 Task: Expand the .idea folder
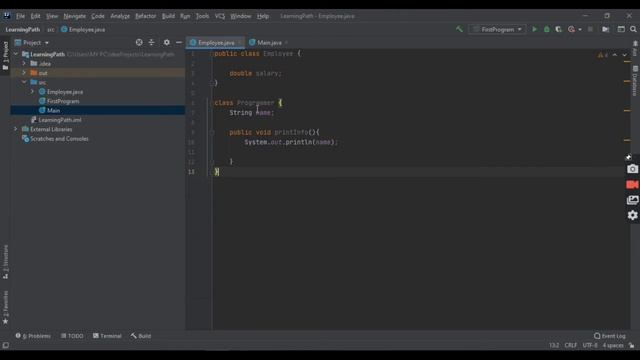[24, 64]
